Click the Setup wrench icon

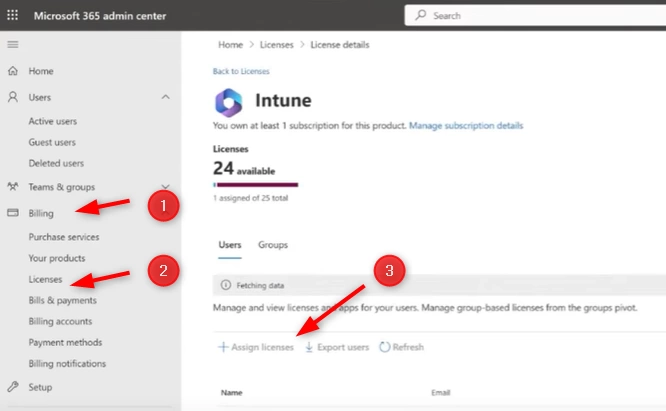click(13, 387)
